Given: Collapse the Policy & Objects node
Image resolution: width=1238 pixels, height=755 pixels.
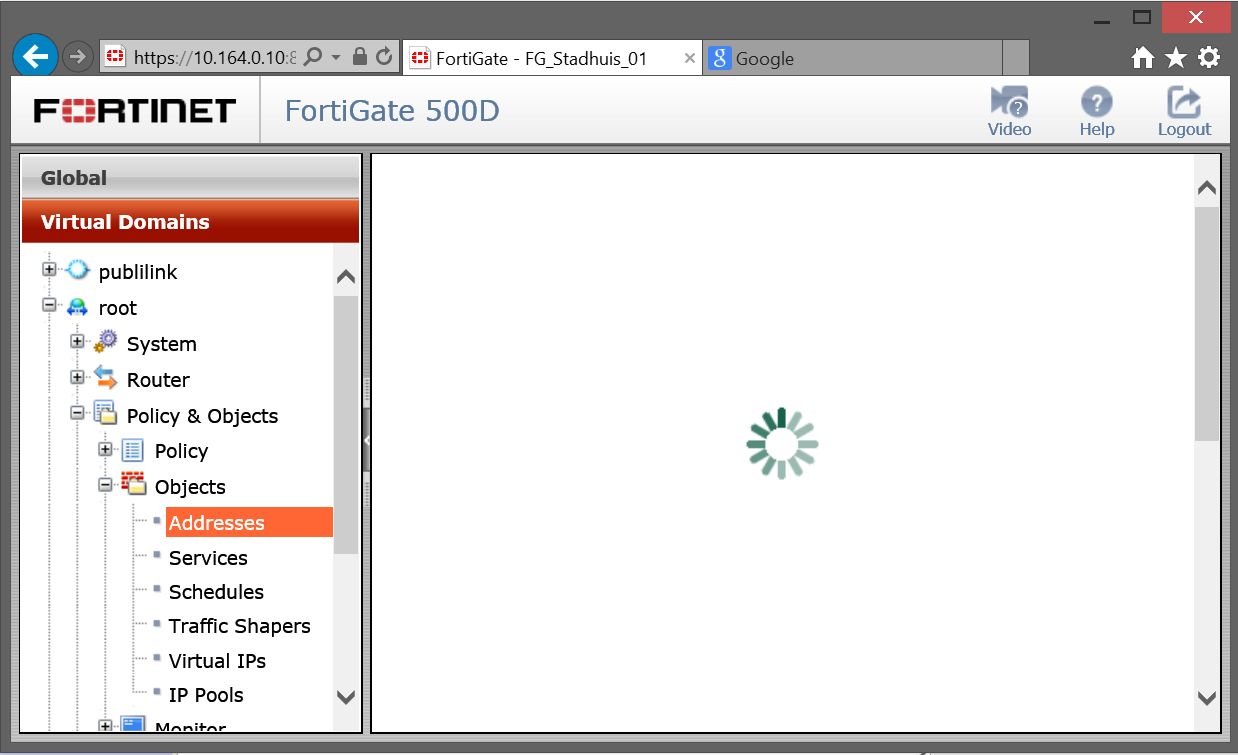Looking at the screenshot, I should point(77,412).
